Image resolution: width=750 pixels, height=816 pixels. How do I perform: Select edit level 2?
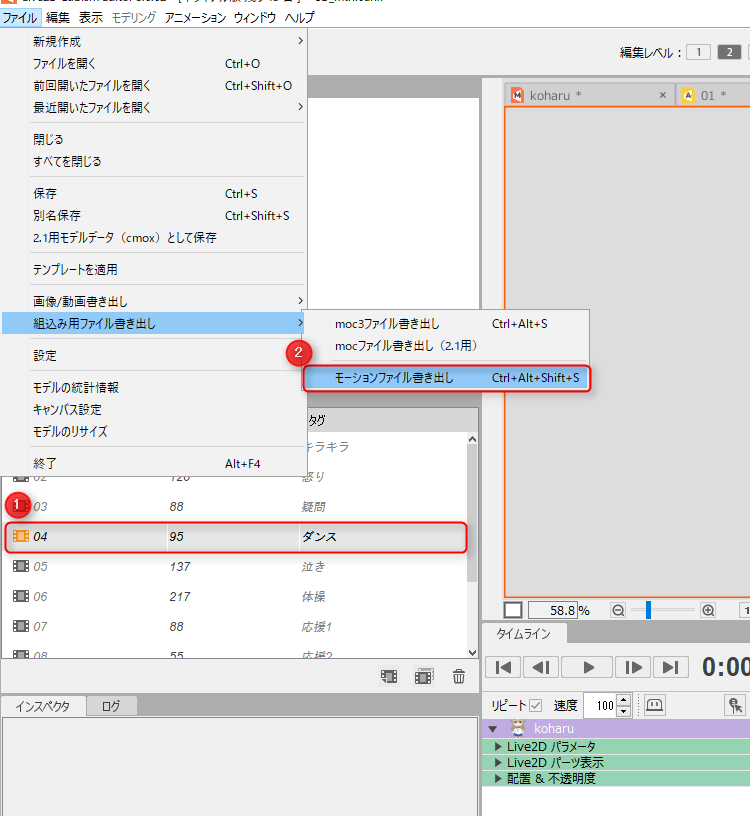pos(729,52)
